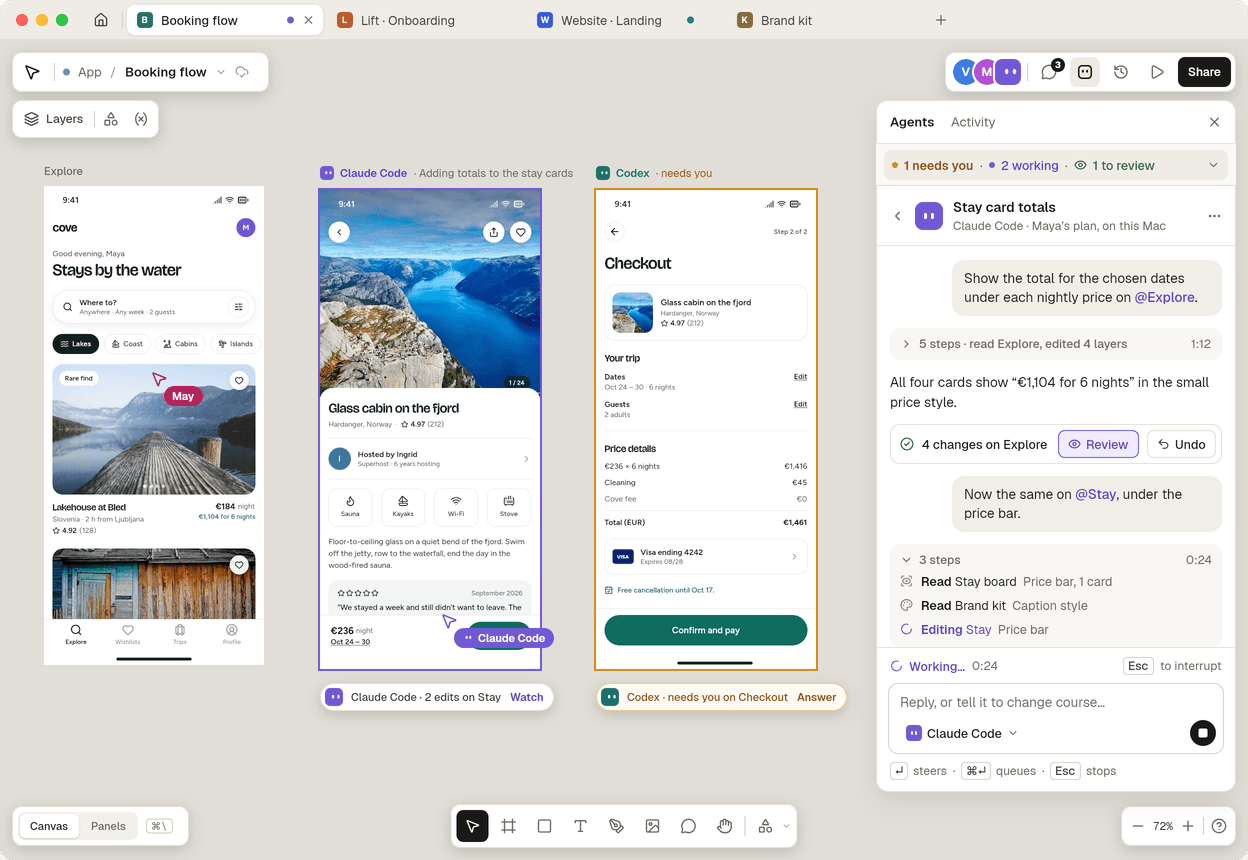Screen dimensions: 1248x860
Task: Open the more options ellipsis for Stay card totals
Action: [x=1214, y=216]
